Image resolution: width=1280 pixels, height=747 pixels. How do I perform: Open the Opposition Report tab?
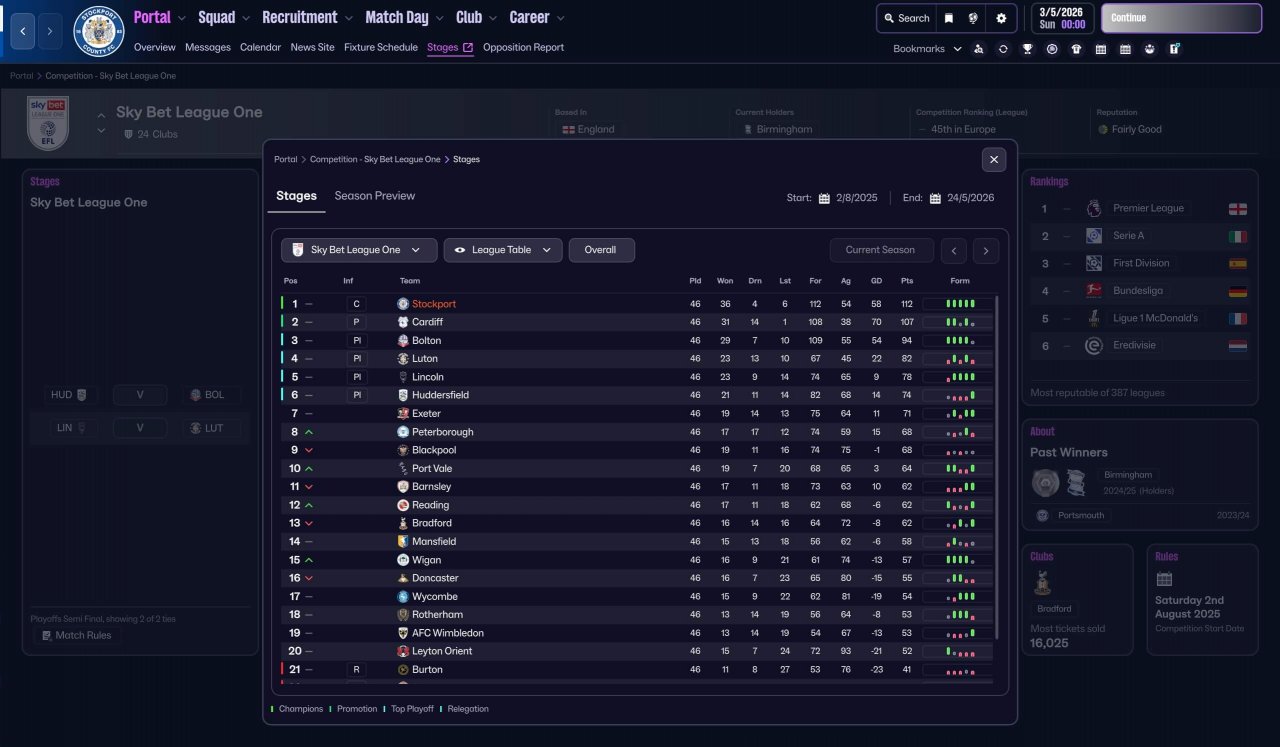(523, 47)
